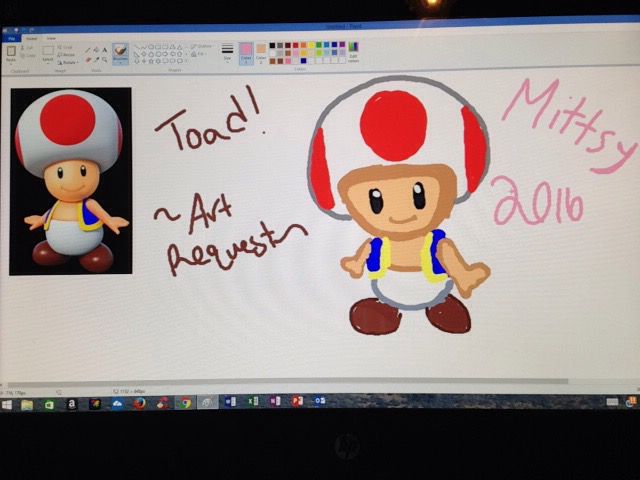
Task: Select the Color 1 foreground button
Action: pos(246,53)
